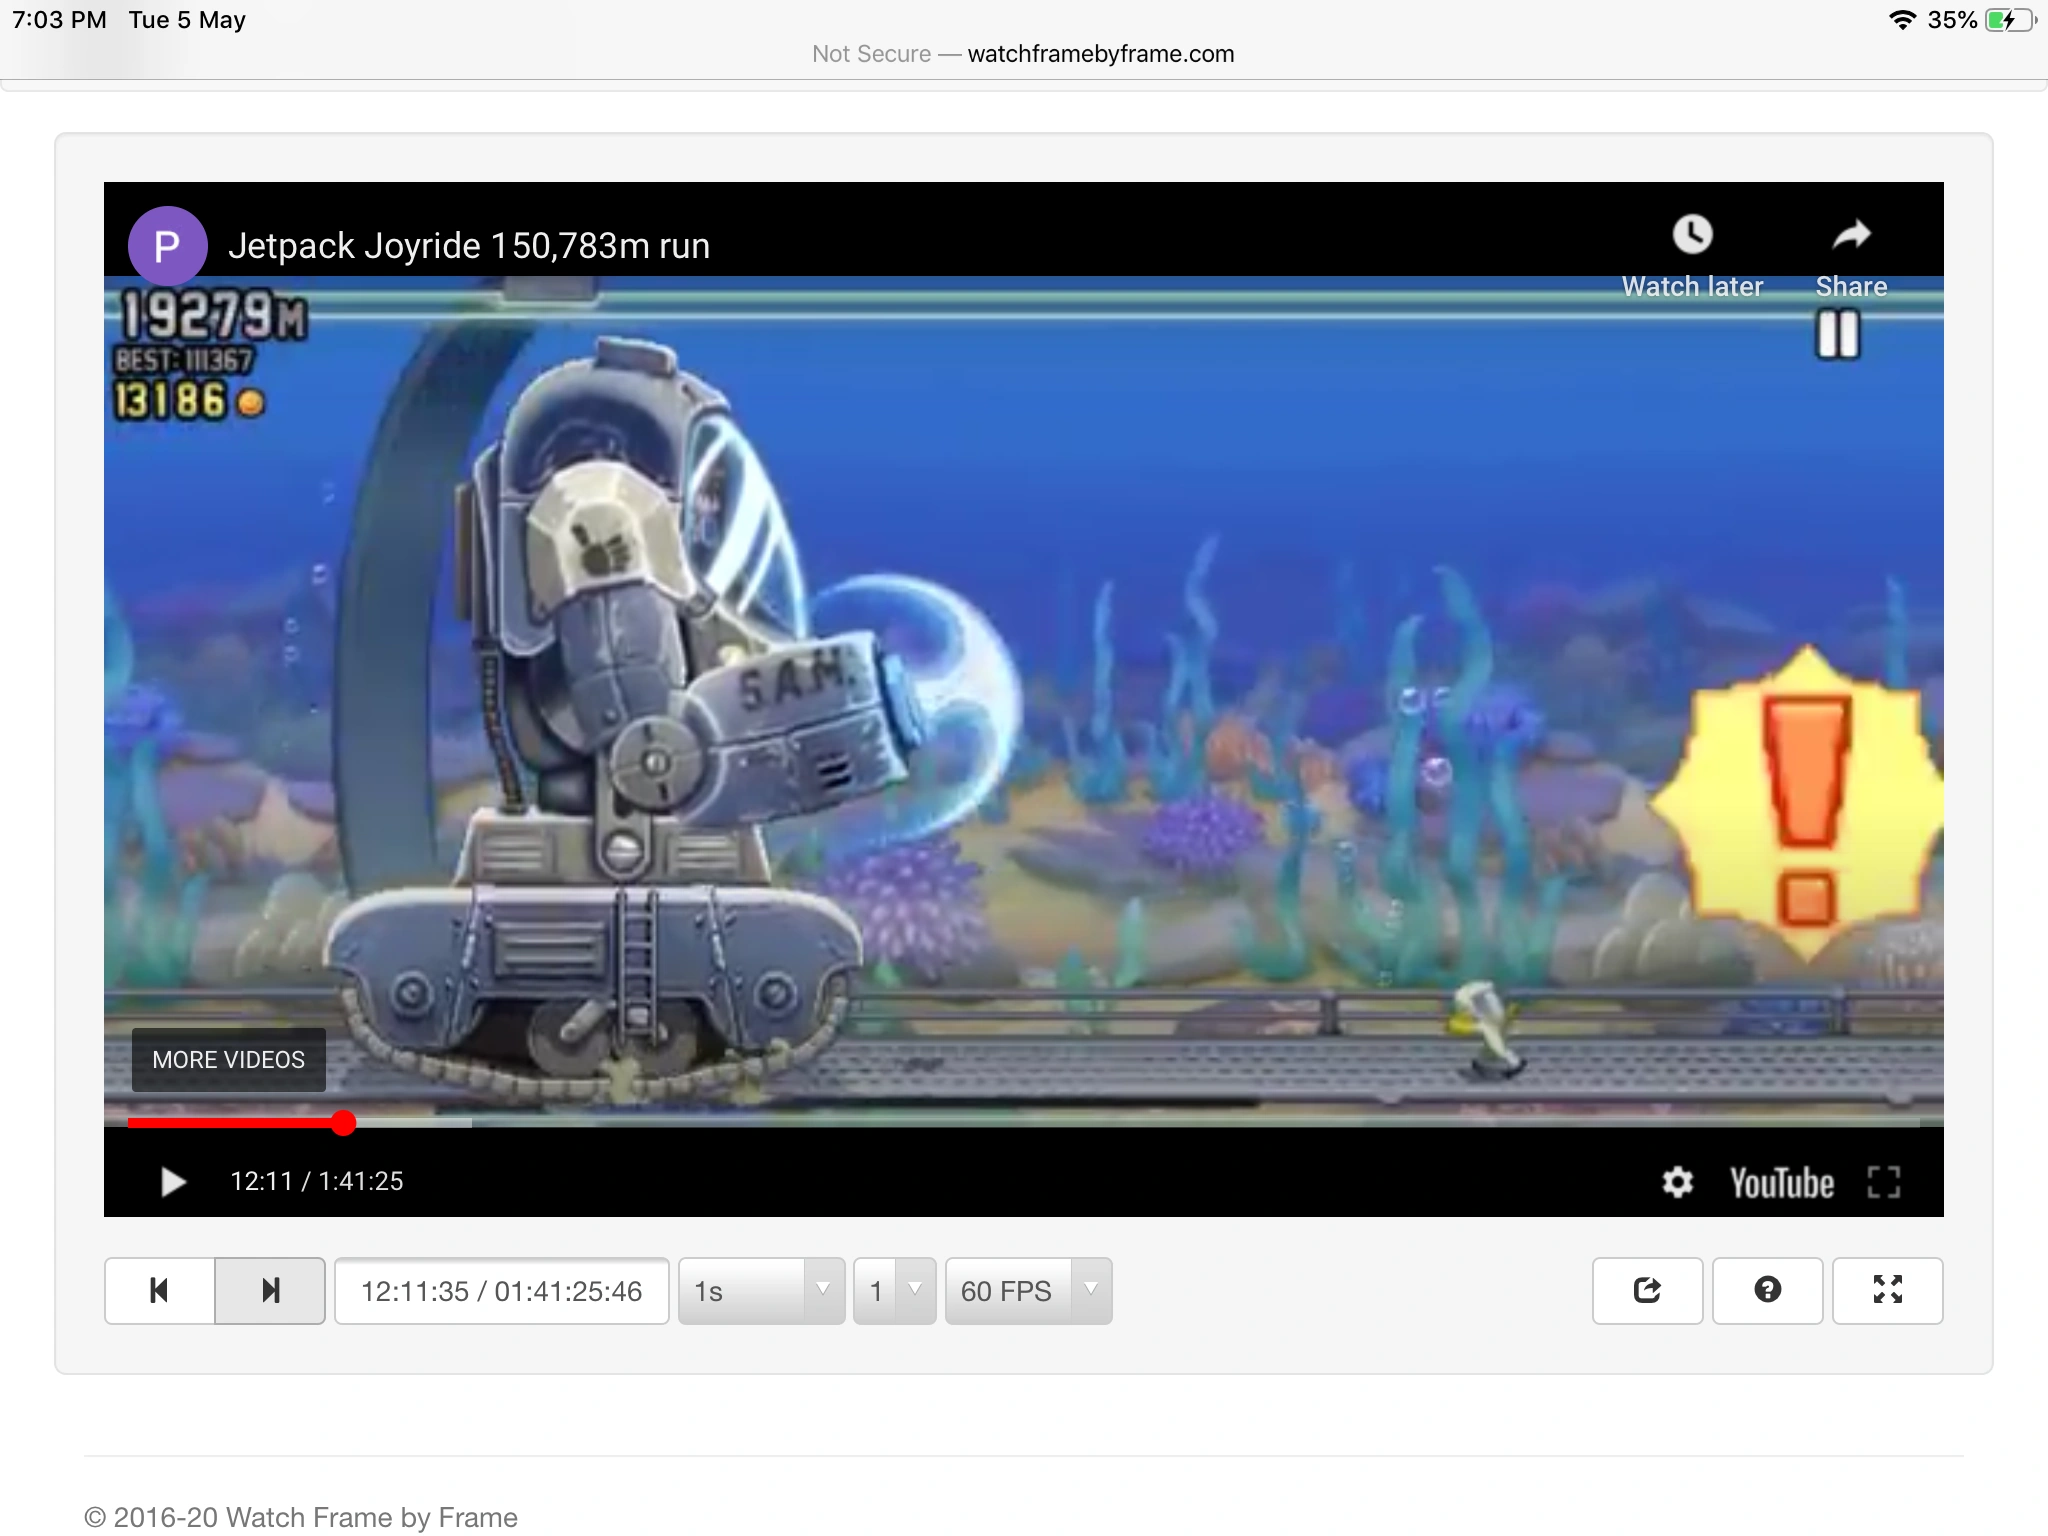
Task: Click the MORE VIDEOS overlay button
Action: click(228, 1060)
